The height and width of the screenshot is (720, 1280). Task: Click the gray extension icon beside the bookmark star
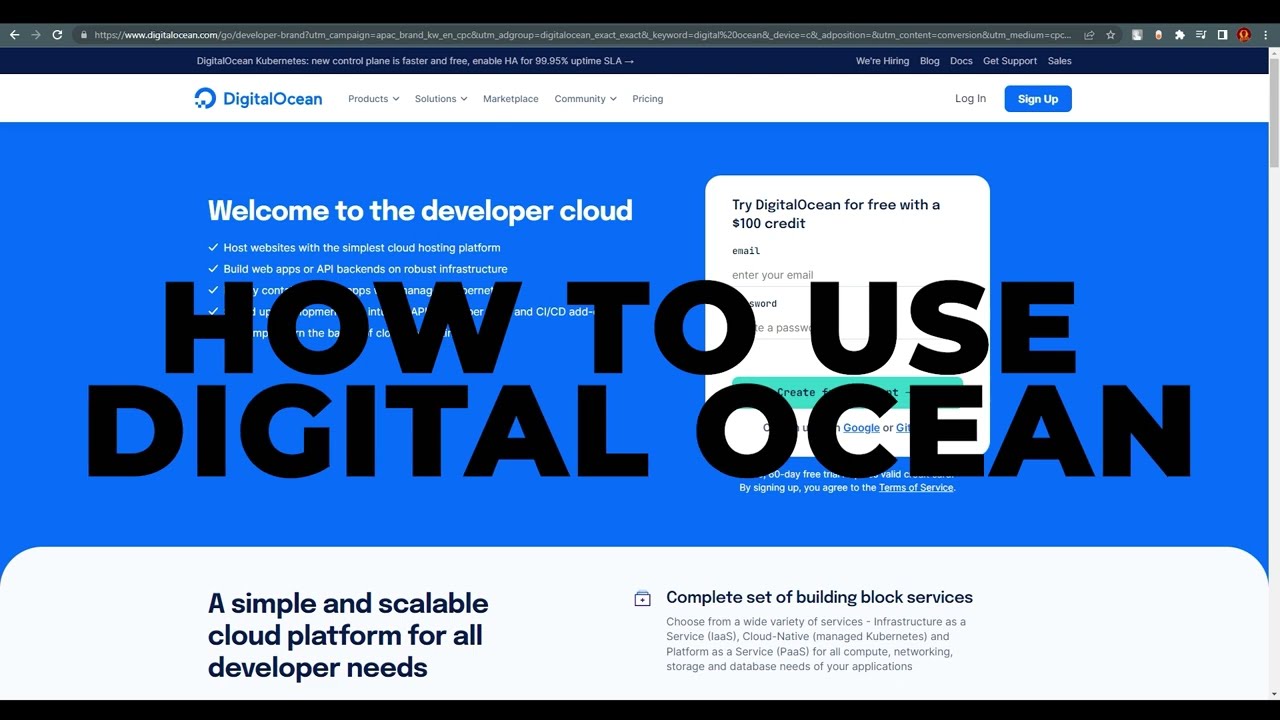point(1137,35)
